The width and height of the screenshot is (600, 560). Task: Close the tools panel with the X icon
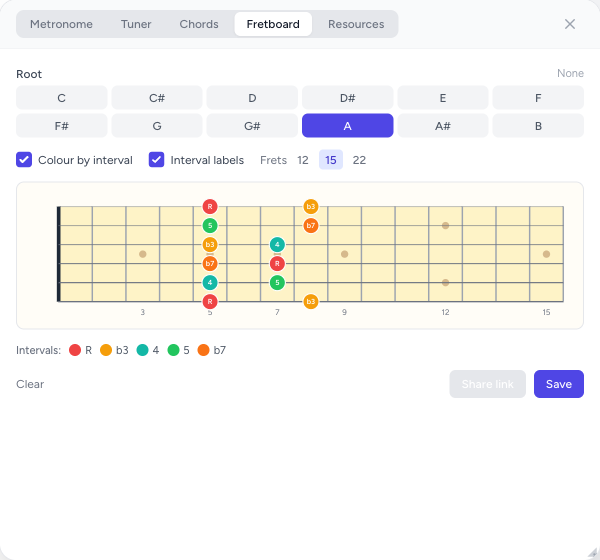[x=570, y=24]
